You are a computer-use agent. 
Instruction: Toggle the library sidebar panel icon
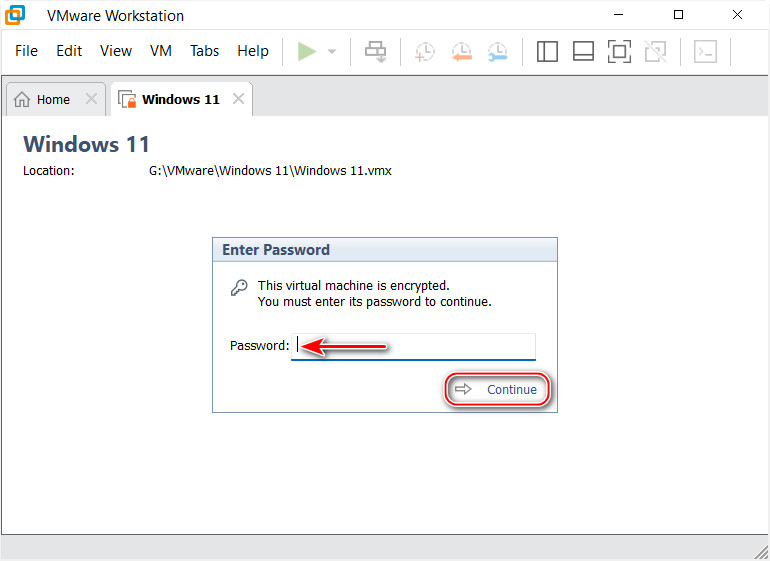click(x=547, y=51)
